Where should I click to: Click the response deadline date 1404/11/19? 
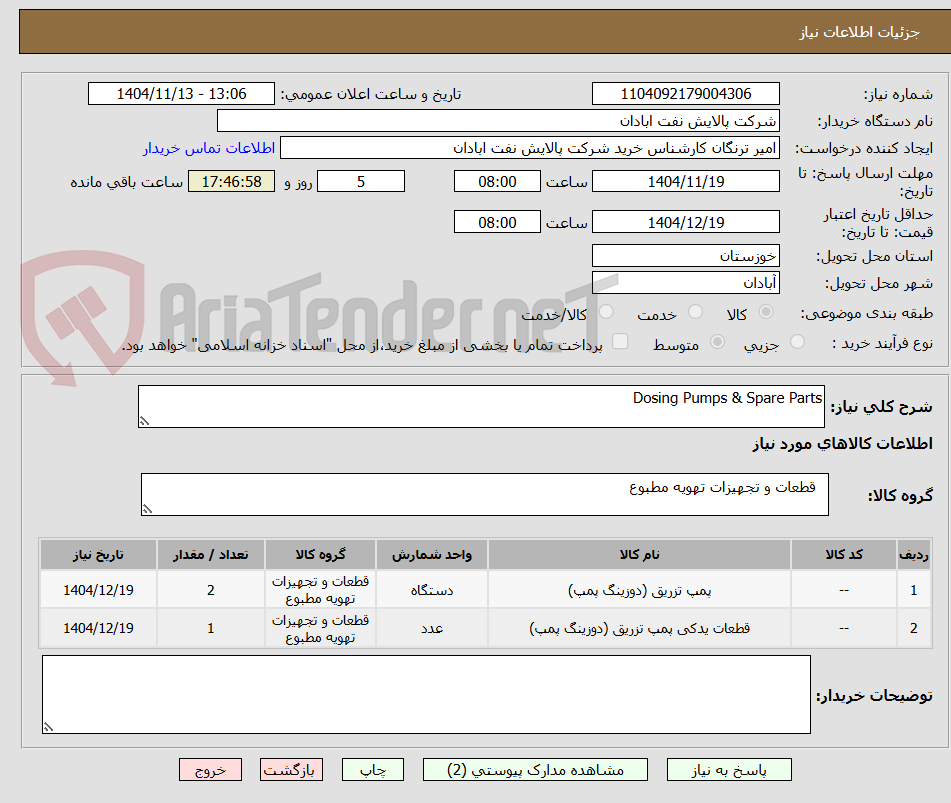tap(685, 181)
